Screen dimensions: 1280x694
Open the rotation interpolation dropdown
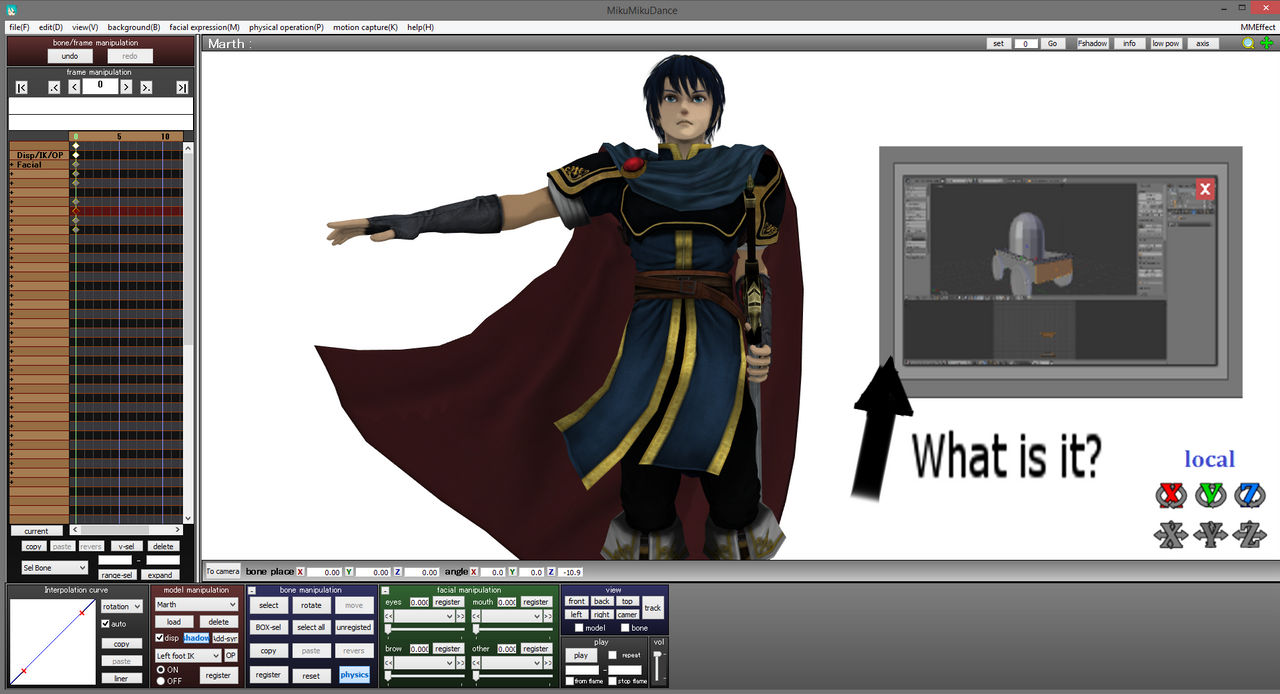[x=122, y=606]
